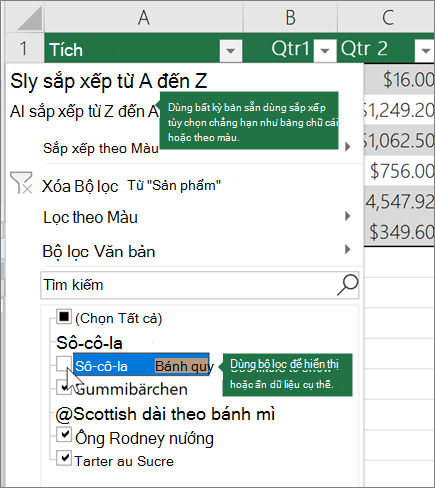
Task: Choose sắp xếp từ Z đến A
Action: [x=85, y=112]
